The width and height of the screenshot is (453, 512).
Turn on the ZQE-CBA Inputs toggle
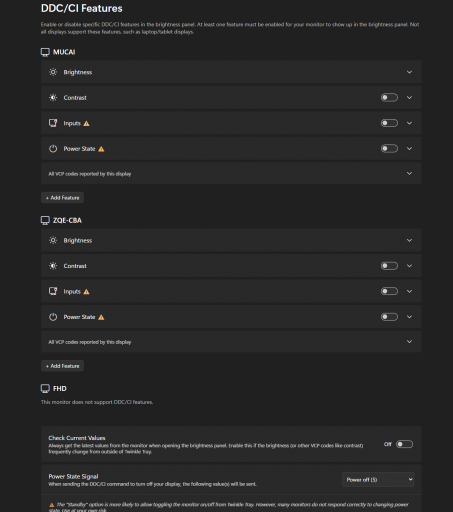(x=389, y=291)
